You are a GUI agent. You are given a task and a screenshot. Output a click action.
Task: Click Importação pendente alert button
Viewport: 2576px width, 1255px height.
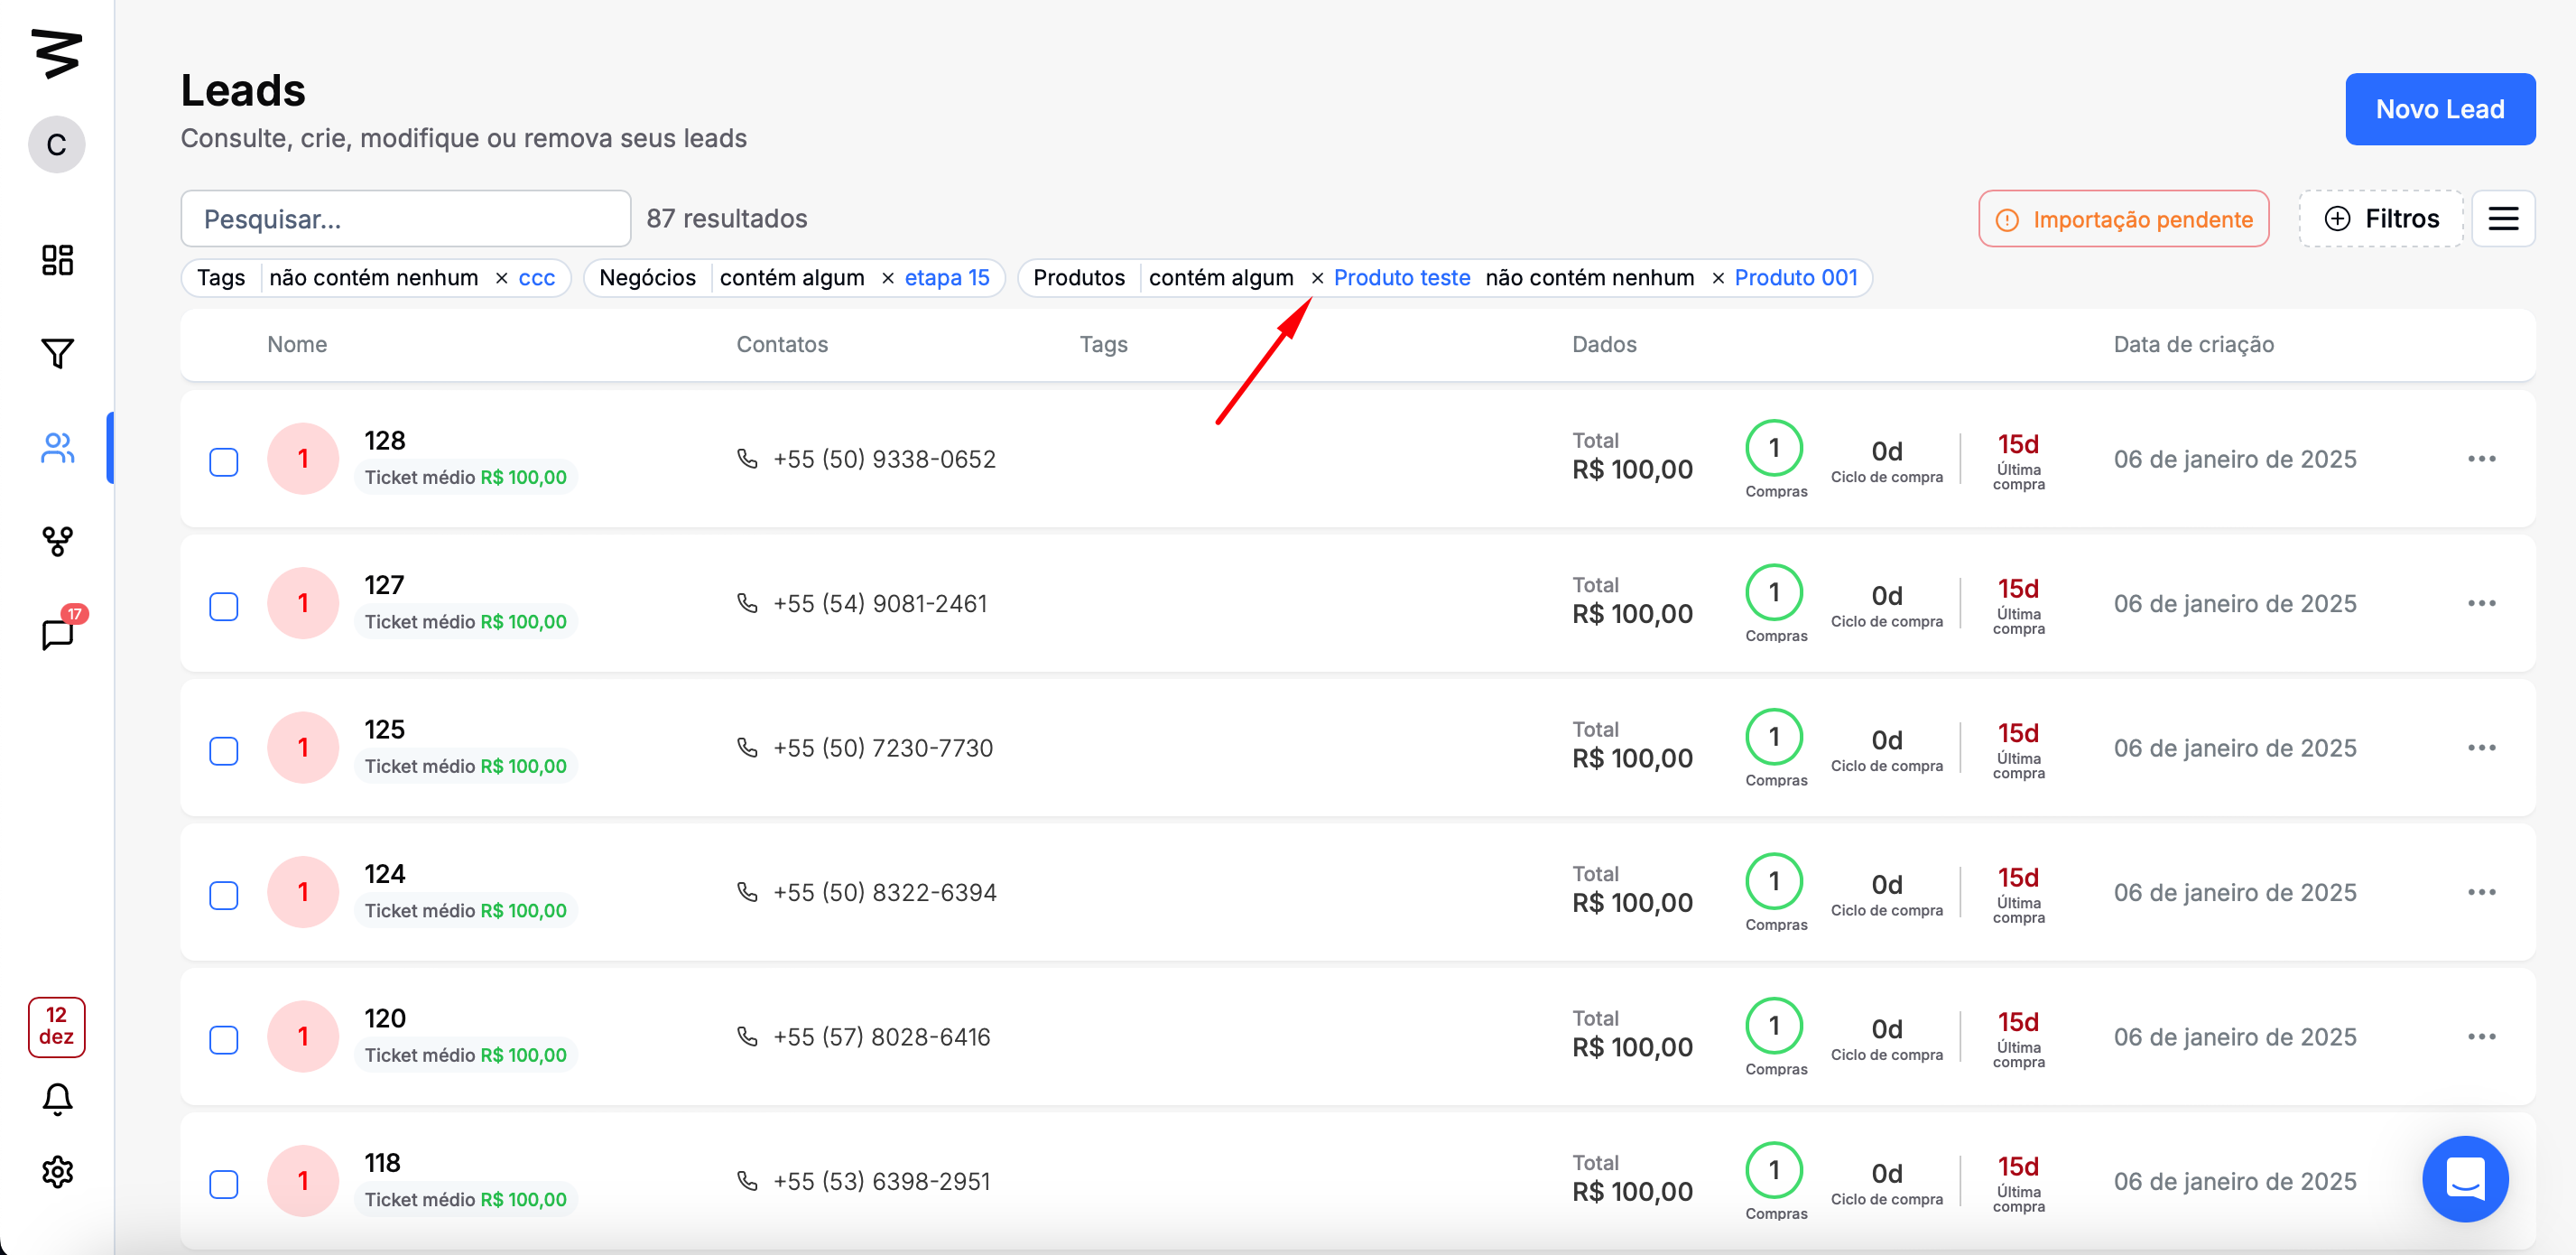(x=2122, y=219)
